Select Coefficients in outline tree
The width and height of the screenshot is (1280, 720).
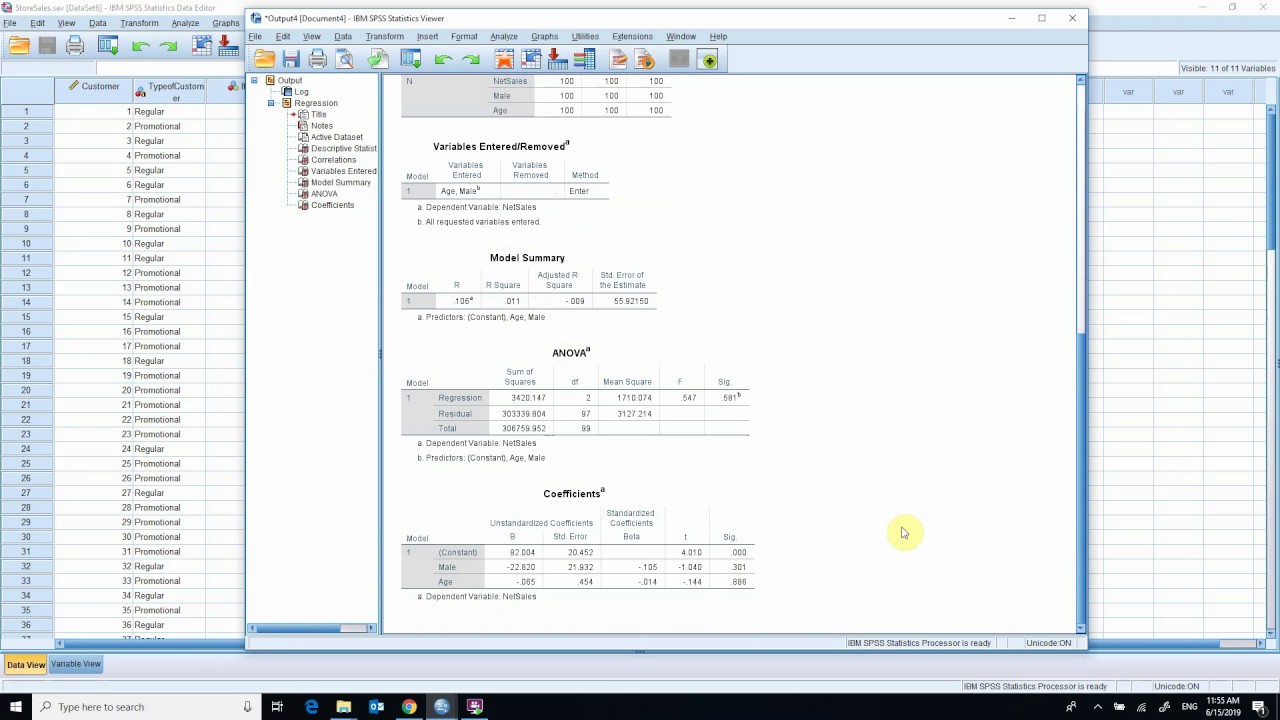pos(332,205)
